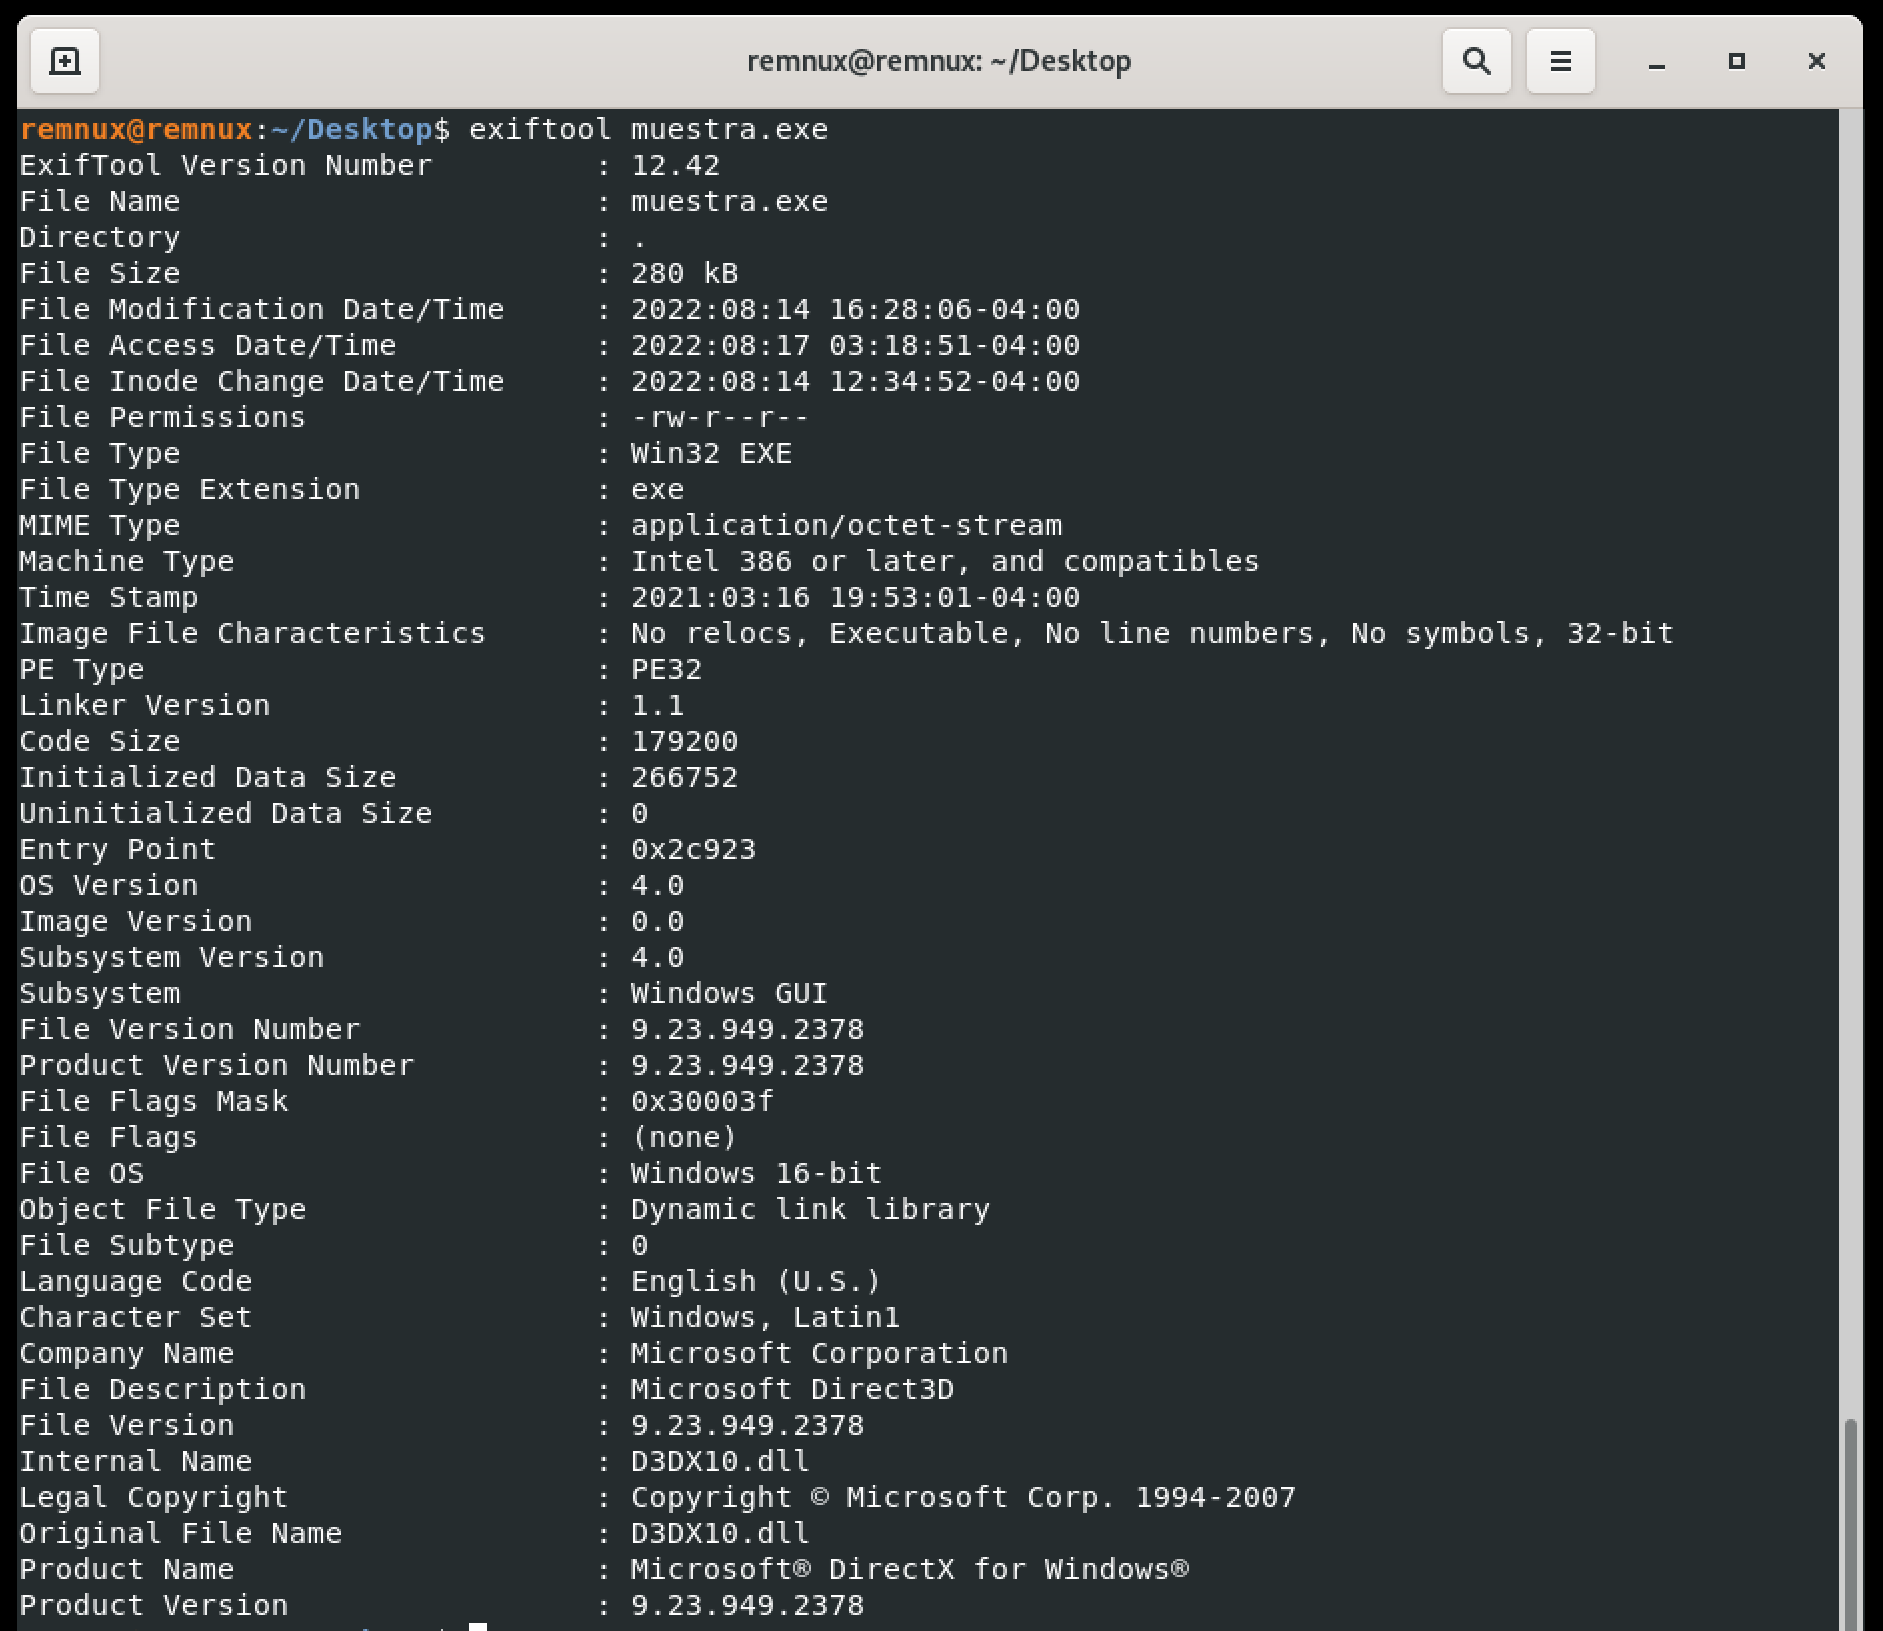Click inode change date 2022:08:14 12:34:52-04:00
Viewport: 1883px width, 1631px height.
click(855, 381)
